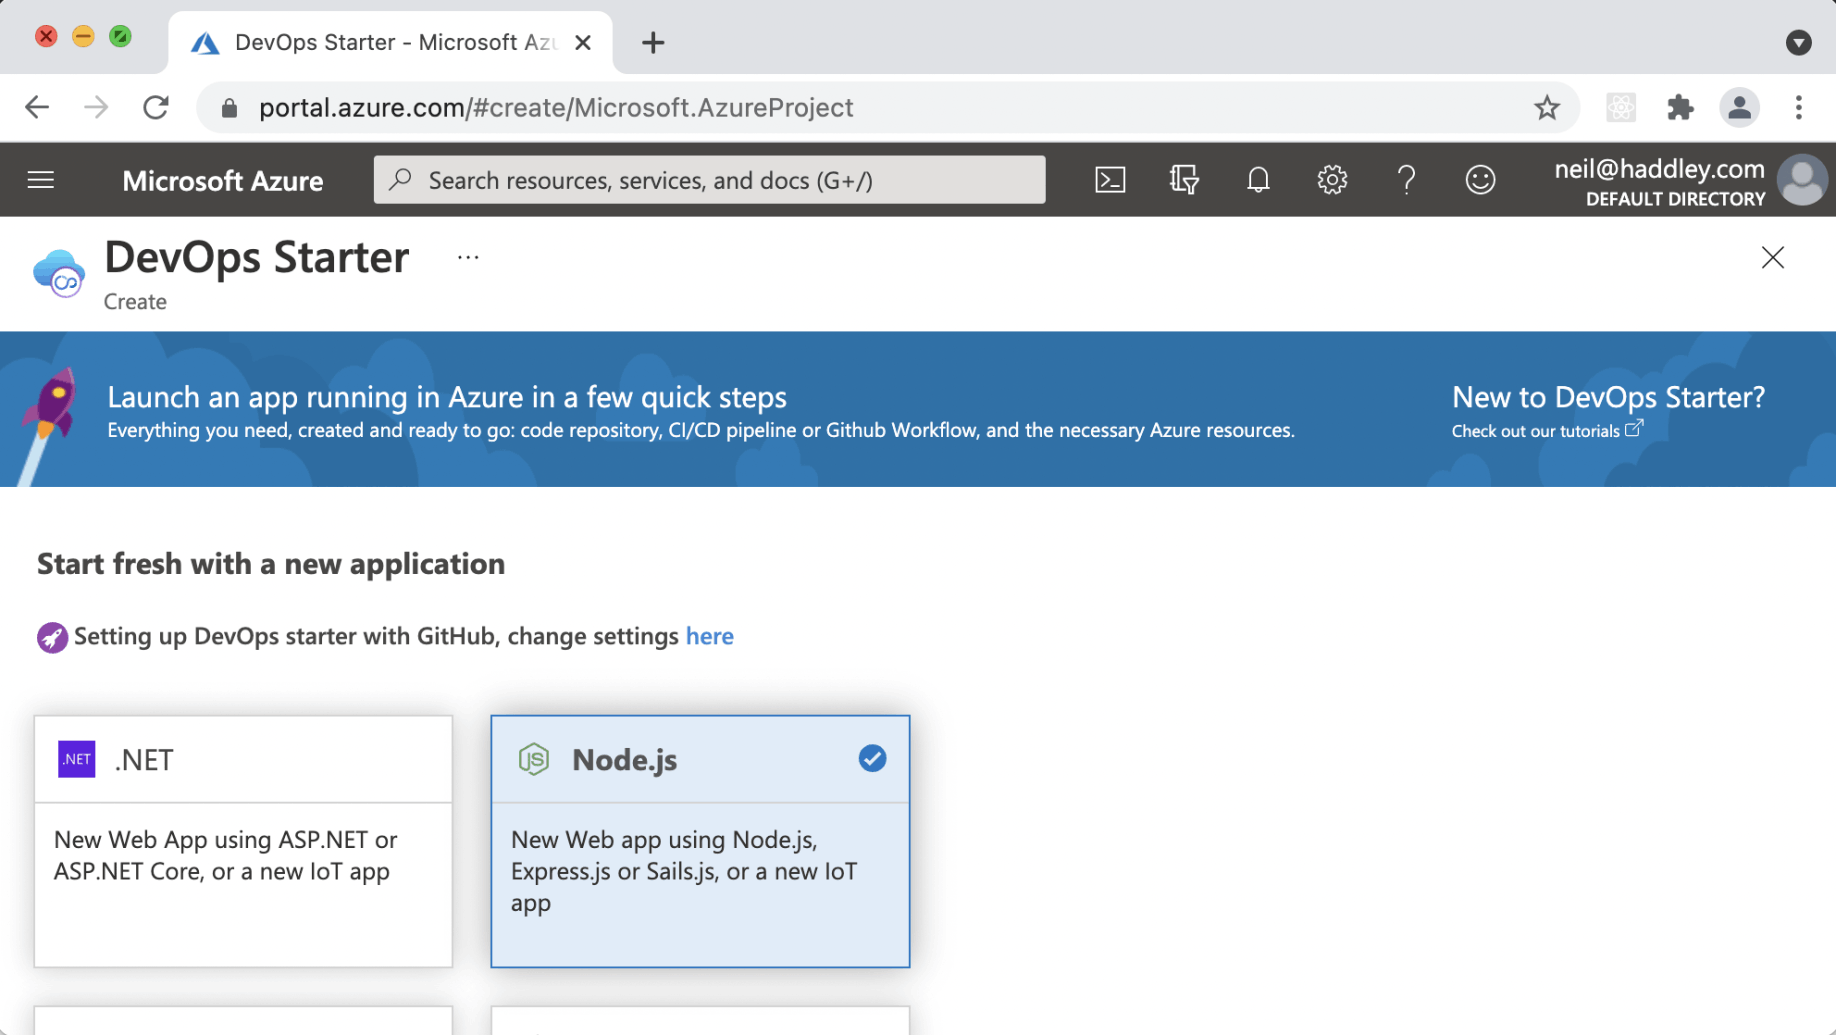Screen dimensions: 1836x1035
Task: Expand the DevOps Starter ellipsis menu
Action: tap(468, 258)
